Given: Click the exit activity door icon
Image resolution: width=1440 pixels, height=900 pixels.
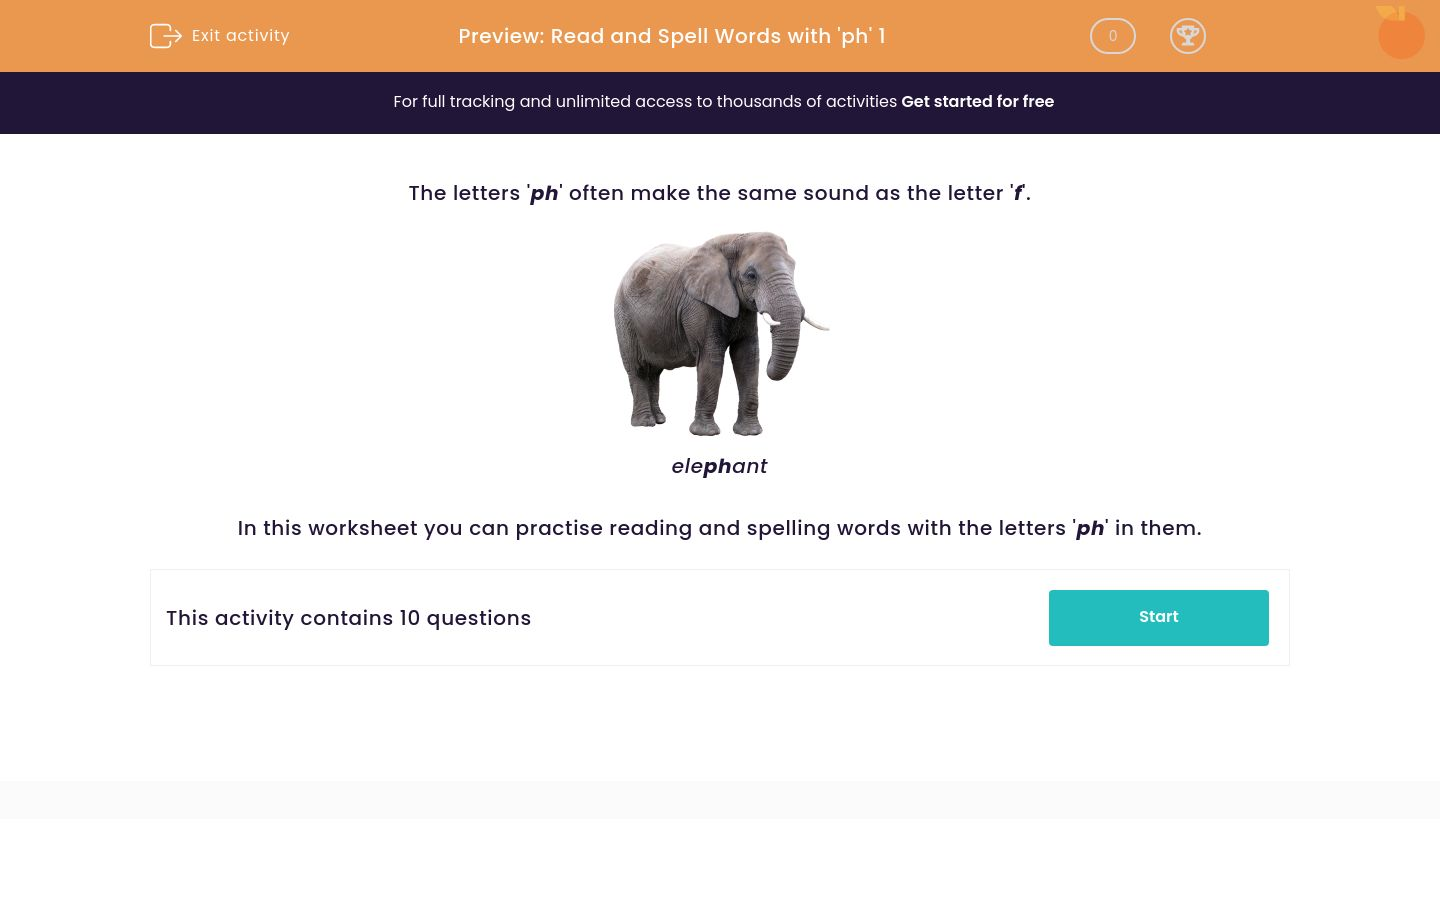Looking at the screenshot, I should [x=166, y=36].
